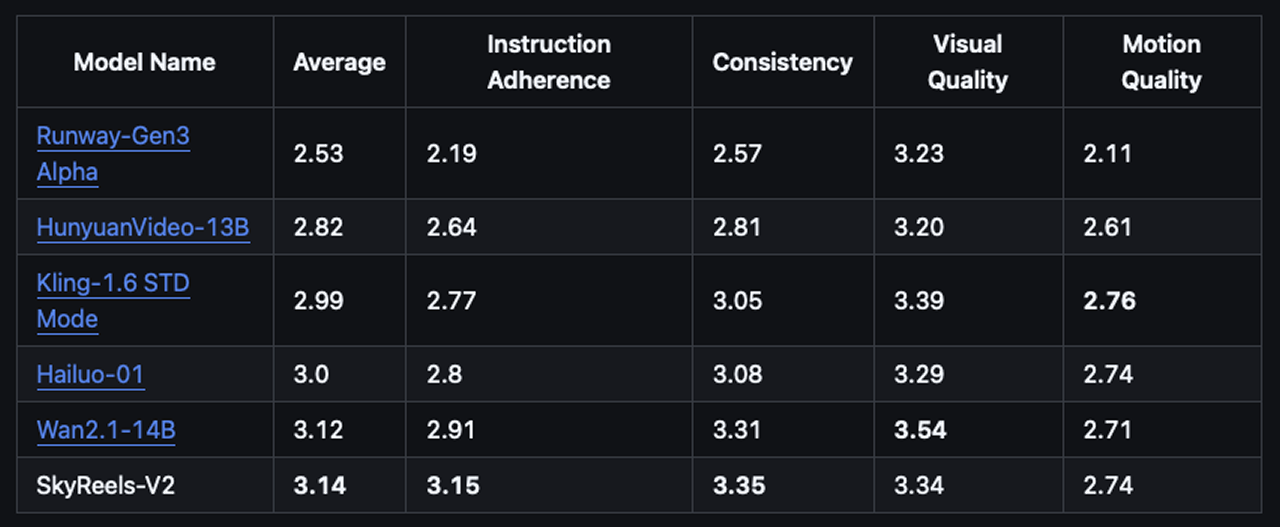Select Kling's bold 2.76 Motion Quality score

pyautogui.click(x=1109, y=301)
